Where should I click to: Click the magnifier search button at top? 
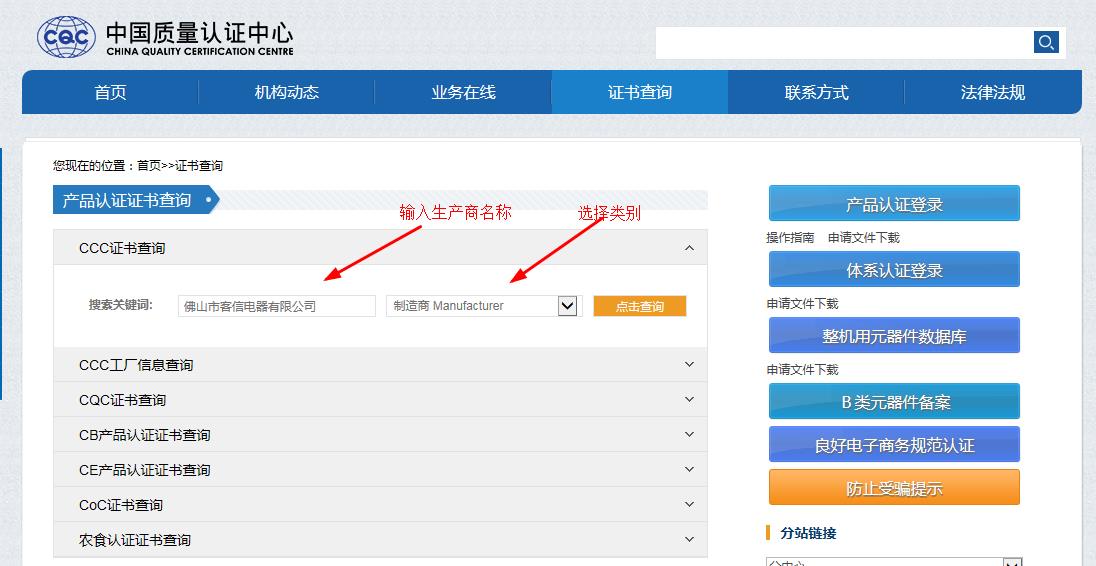[x=1046, y=42]
